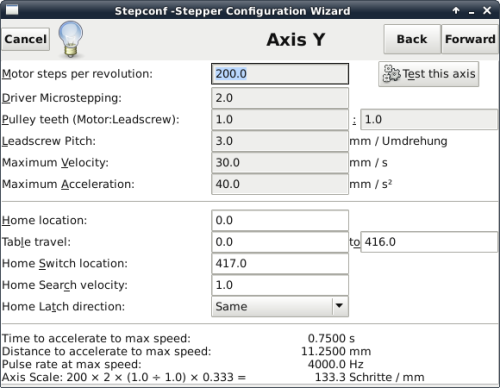Screen dimensions: 500x388
Task: Click the Leadscrew pulley teeth field
Action: tap(429, 119)
